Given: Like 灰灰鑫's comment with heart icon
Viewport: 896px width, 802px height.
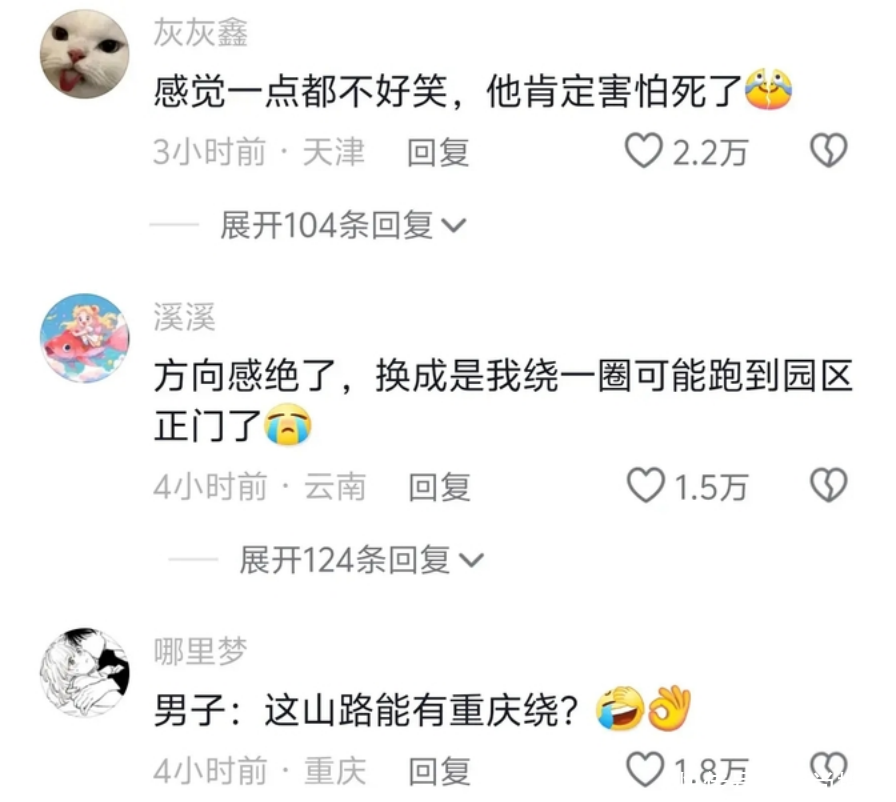Looking at the screenshot, I should point(643,151).
